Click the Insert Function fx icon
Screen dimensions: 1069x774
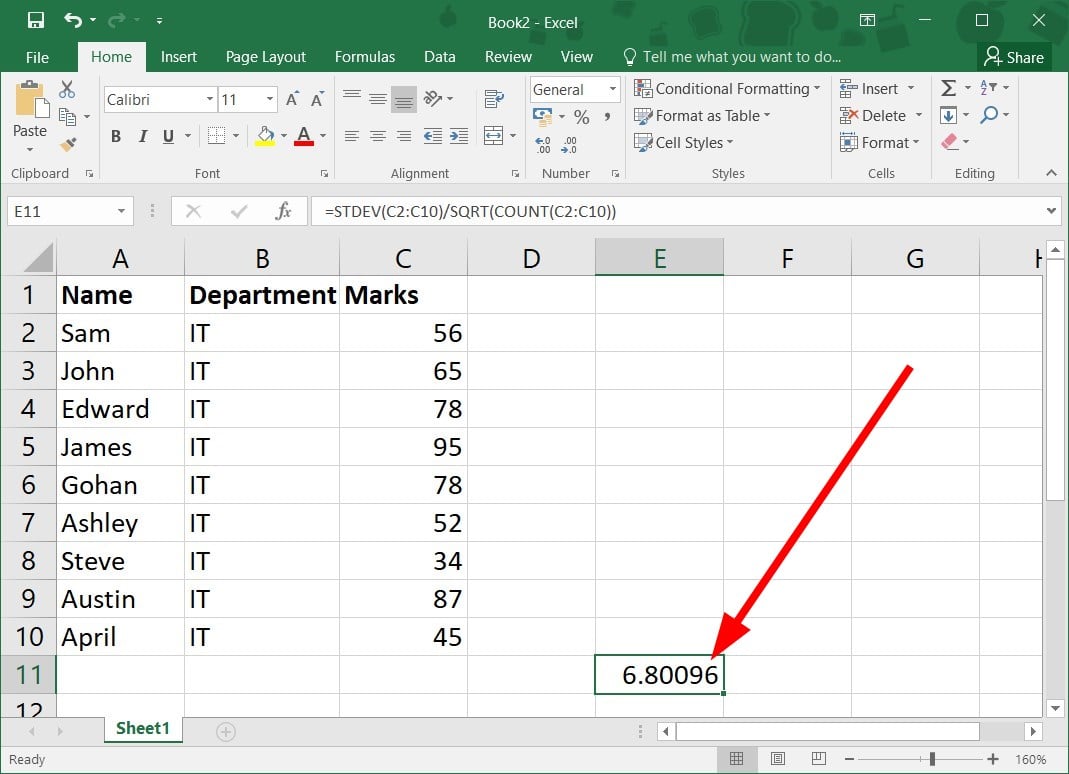(x=283, y=211)
